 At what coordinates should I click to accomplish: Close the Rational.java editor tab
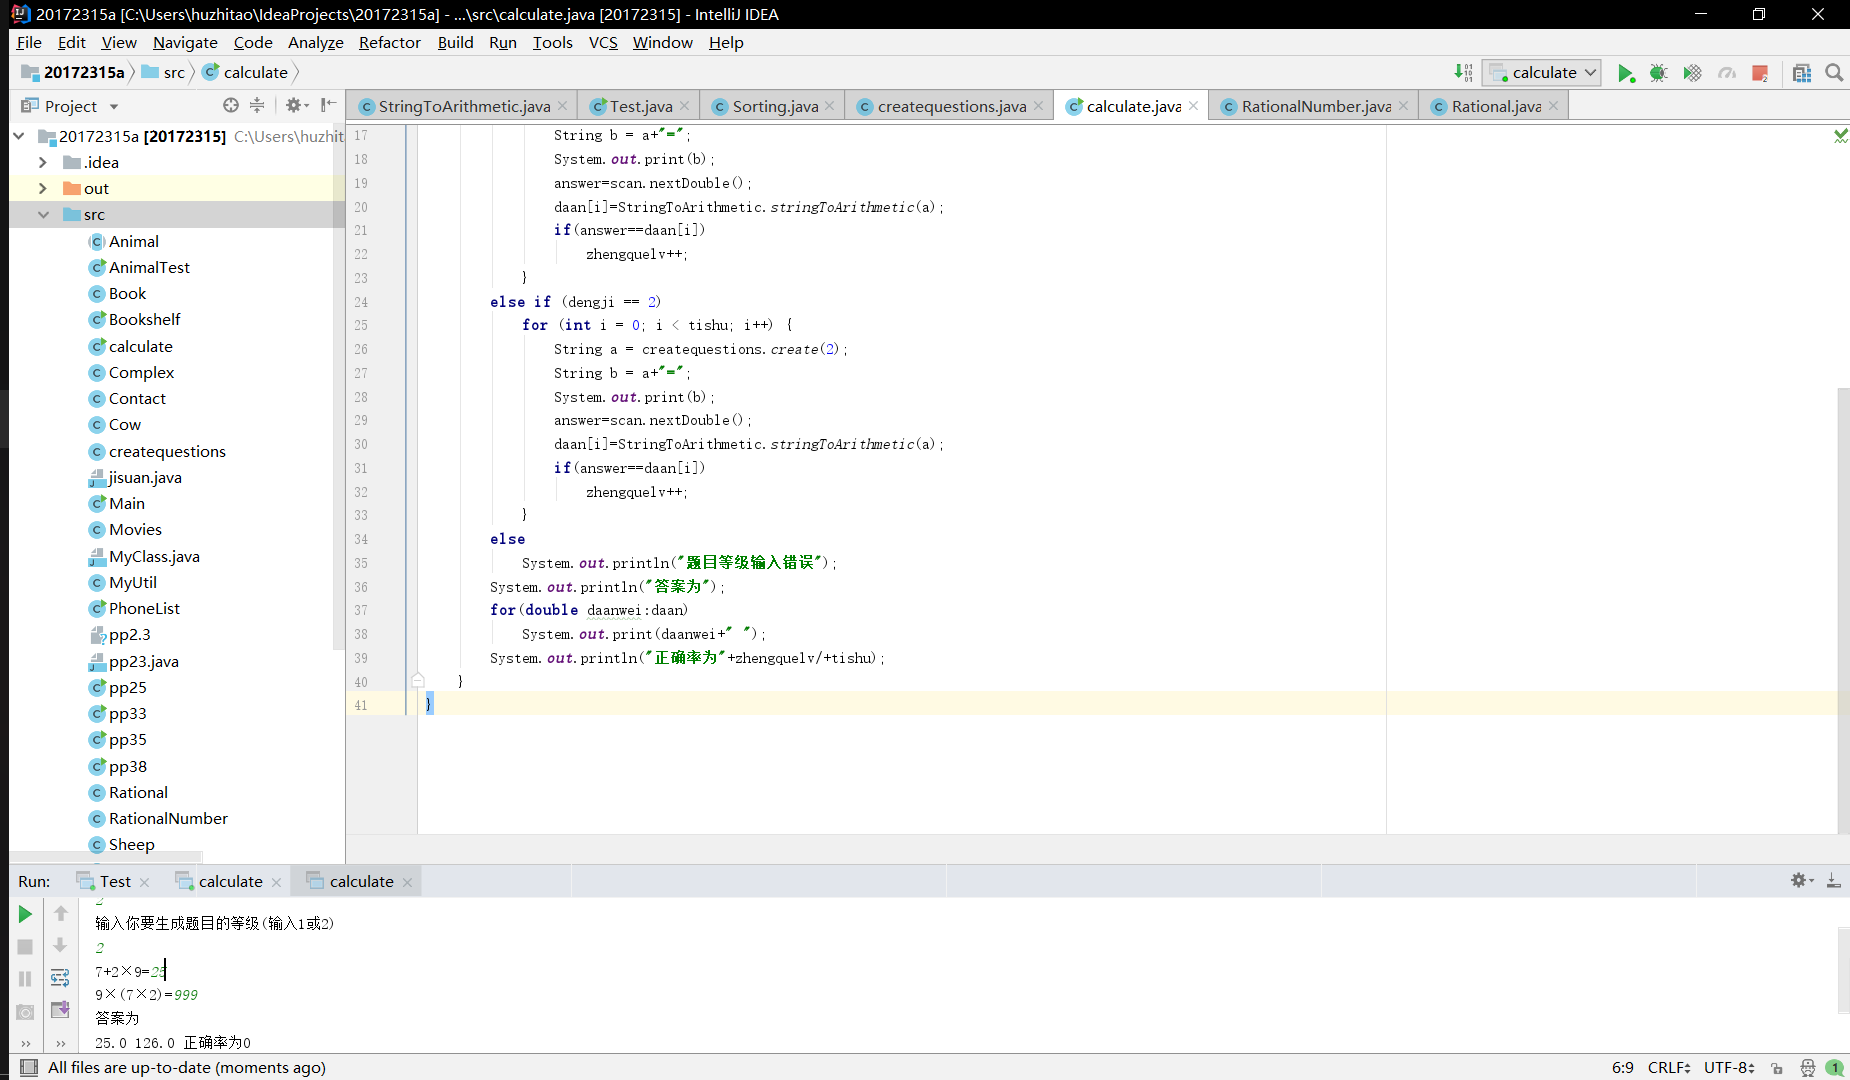coord(1553,106)
